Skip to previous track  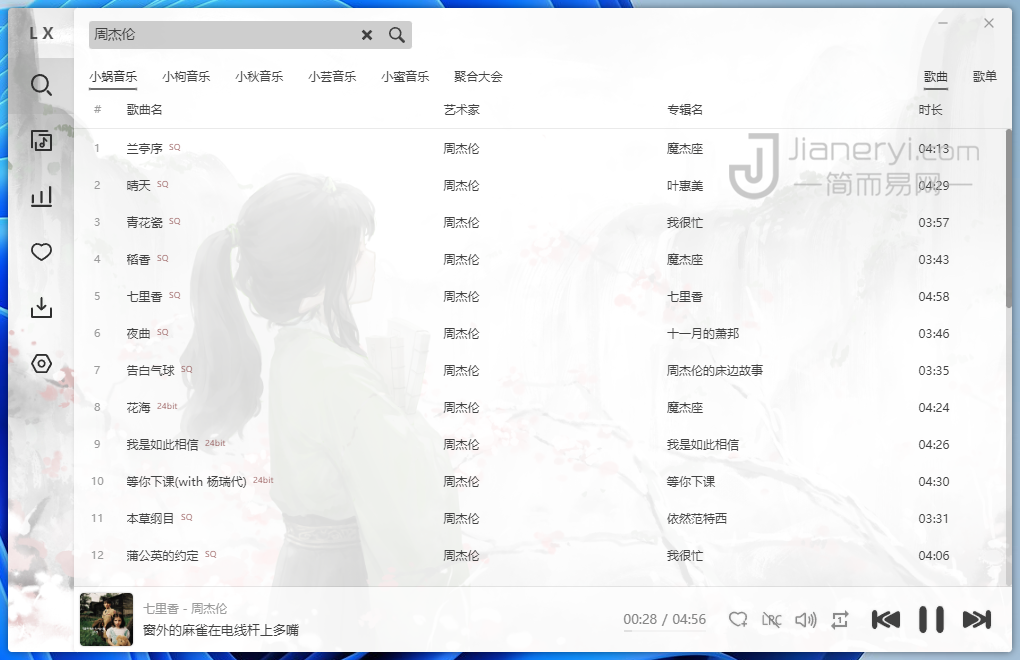[x=885, y=620]
